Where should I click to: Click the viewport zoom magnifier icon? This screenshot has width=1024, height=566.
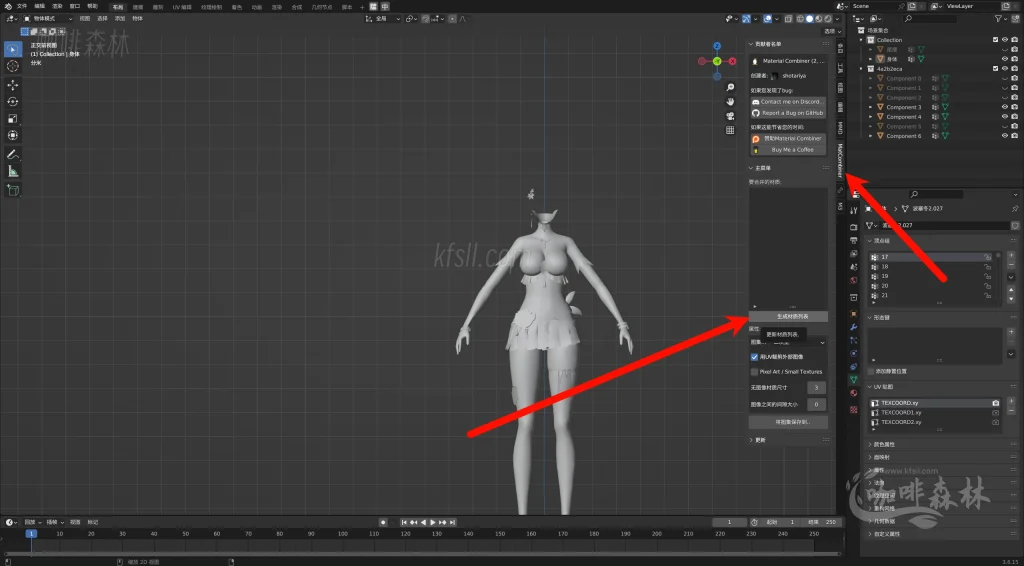click(730, 87)
